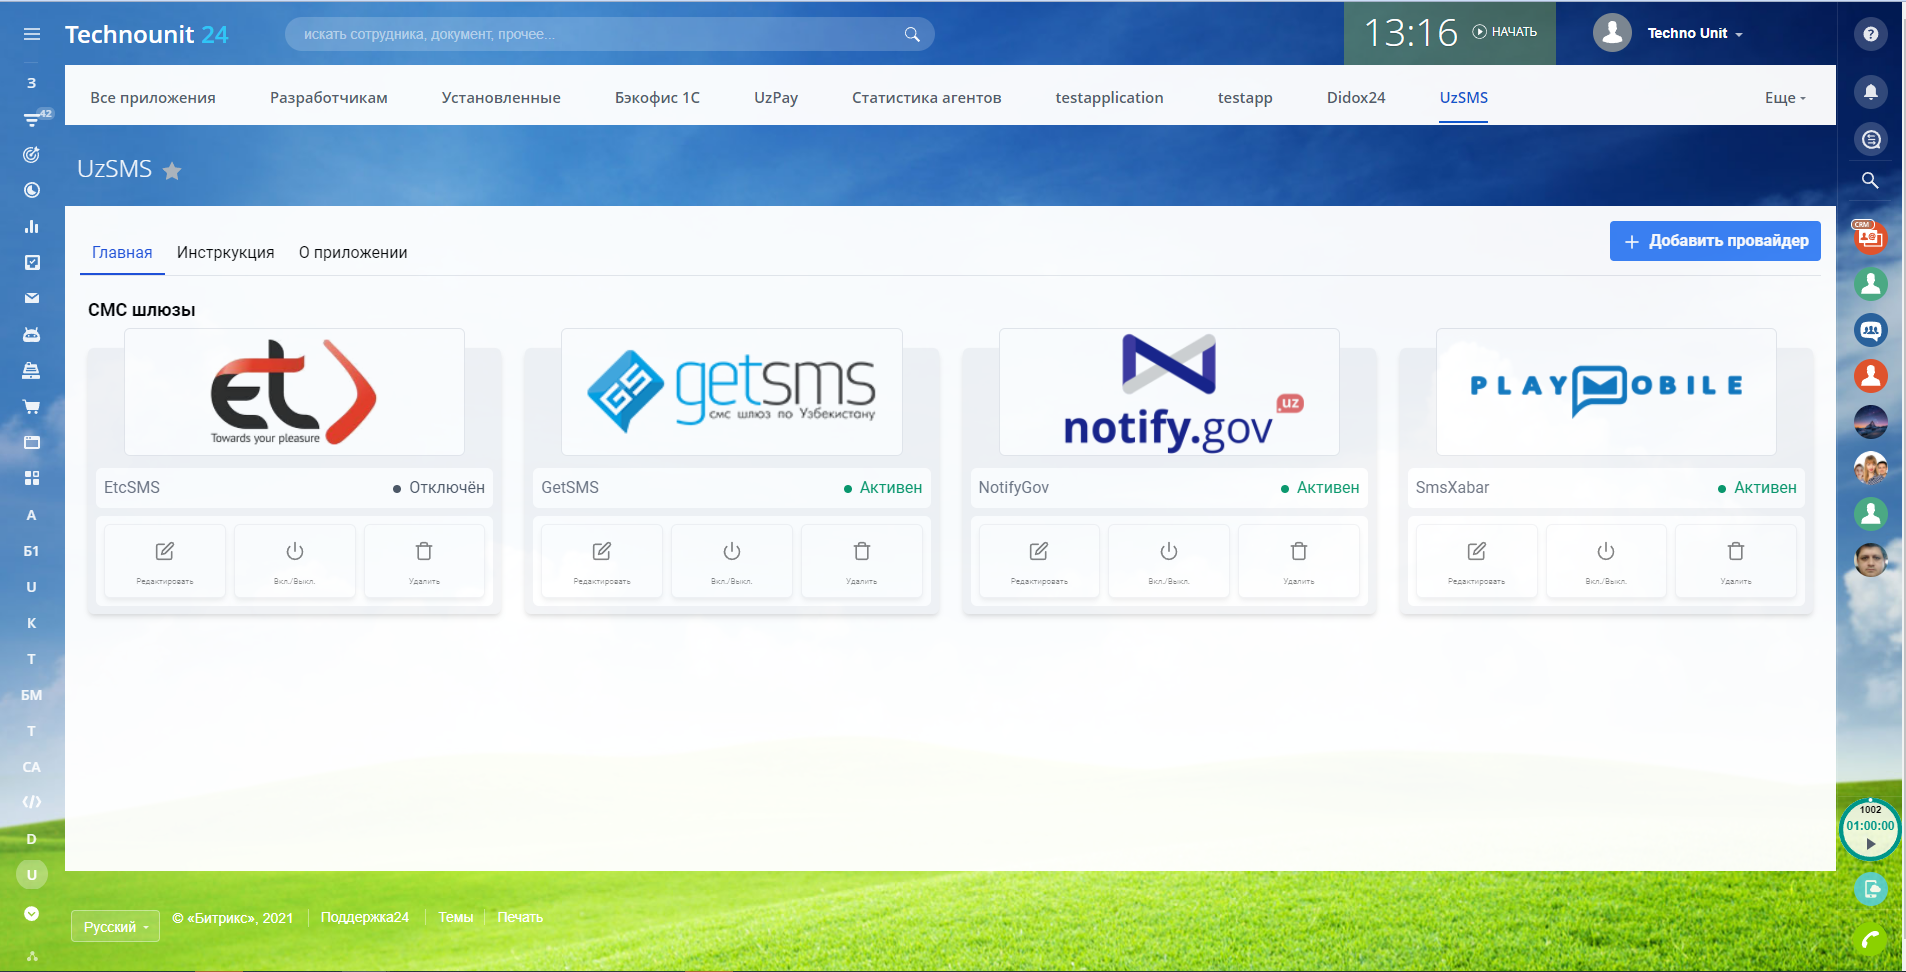This screenshot has width=1906, height=972.
Task: Click the notify.gov logo thumbnail
Action: coord(1169,392)
